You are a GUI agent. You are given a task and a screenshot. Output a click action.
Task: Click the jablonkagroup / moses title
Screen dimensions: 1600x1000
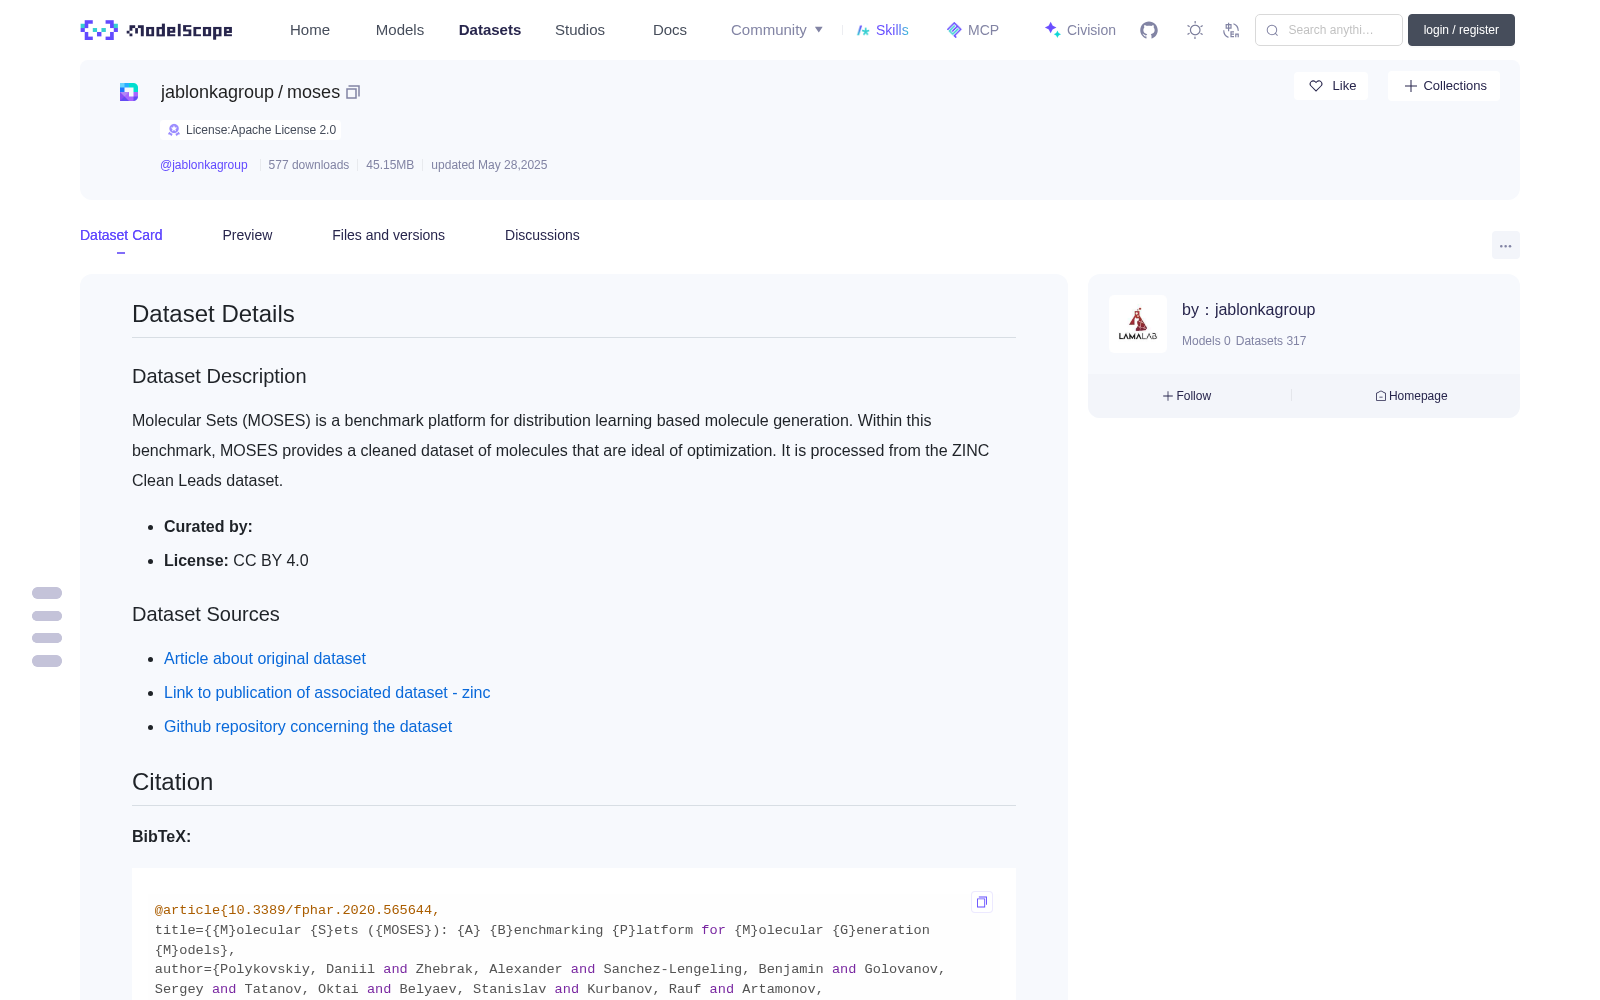[250, 92]
